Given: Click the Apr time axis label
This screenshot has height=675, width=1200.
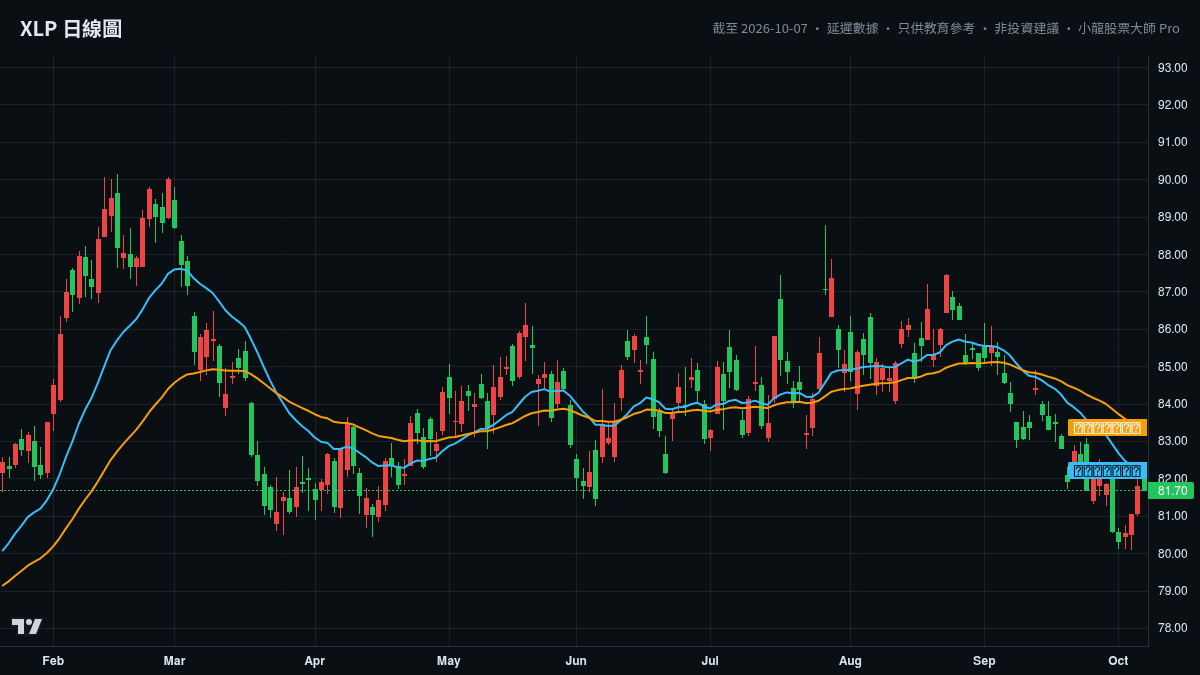Looking at the screenshot, I should coord(315,661).
